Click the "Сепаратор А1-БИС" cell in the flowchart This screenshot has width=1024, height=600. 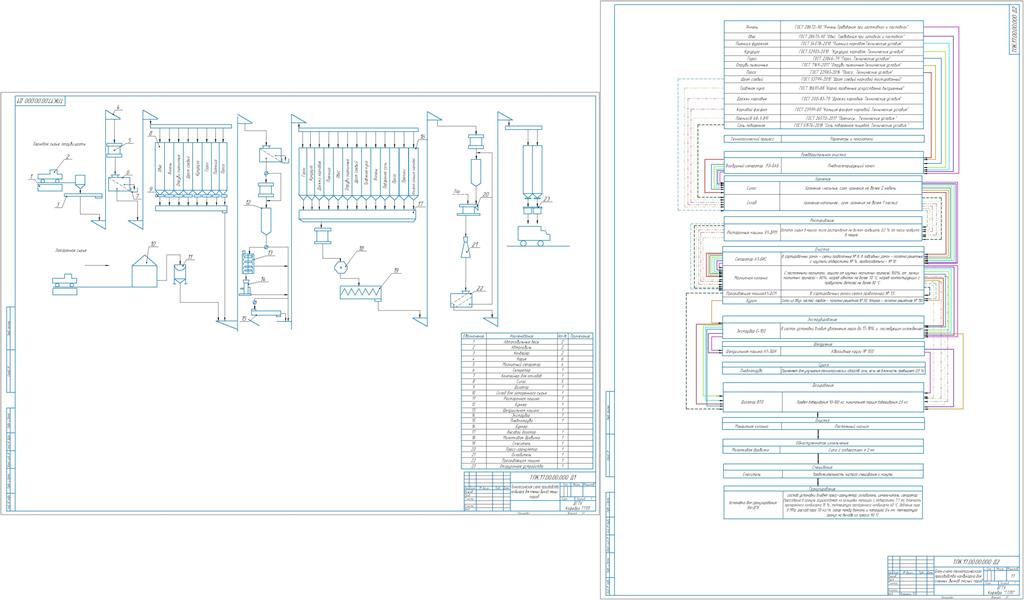(x=752, y=259)
